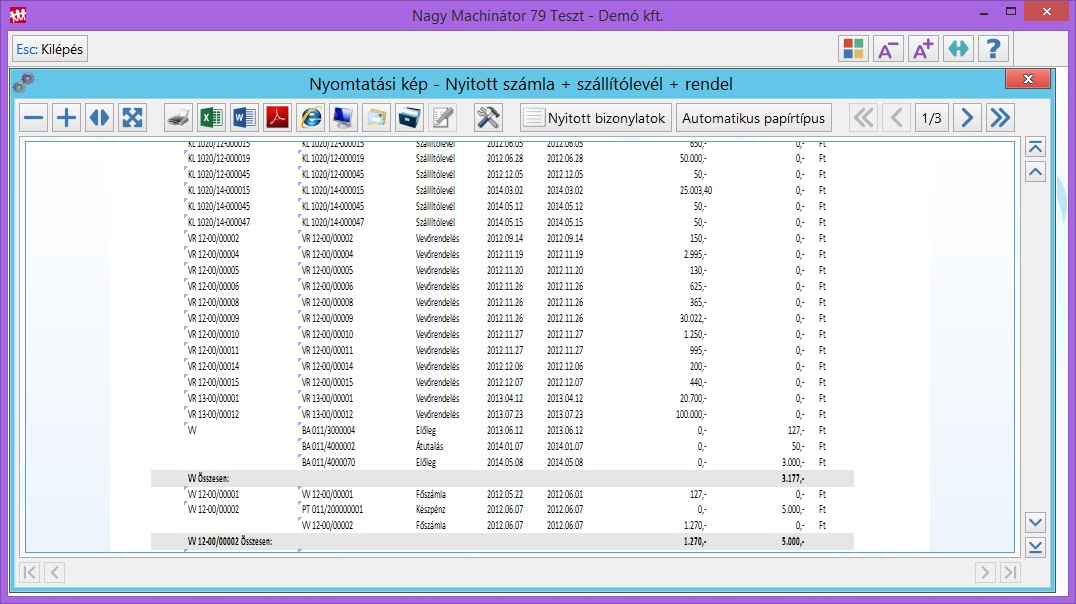Click the envelope email icon

[x=376, y=118]
